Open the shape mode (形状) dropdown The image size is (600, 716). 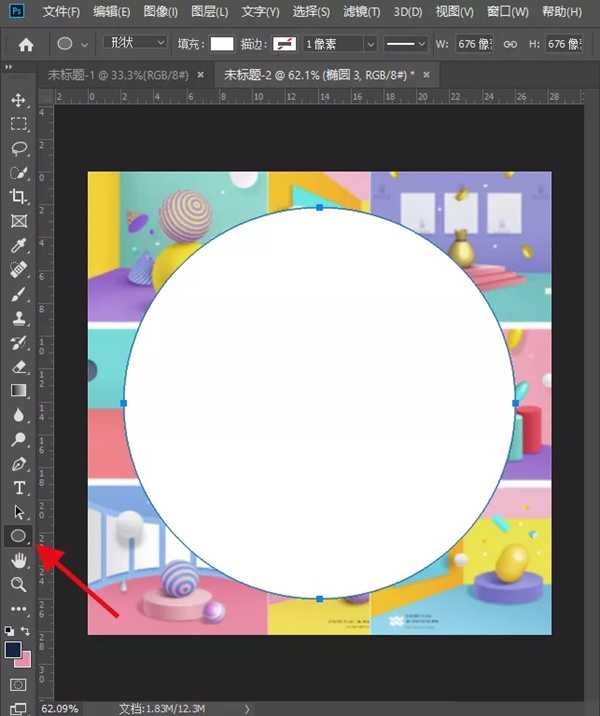click(x=135, y=44)
